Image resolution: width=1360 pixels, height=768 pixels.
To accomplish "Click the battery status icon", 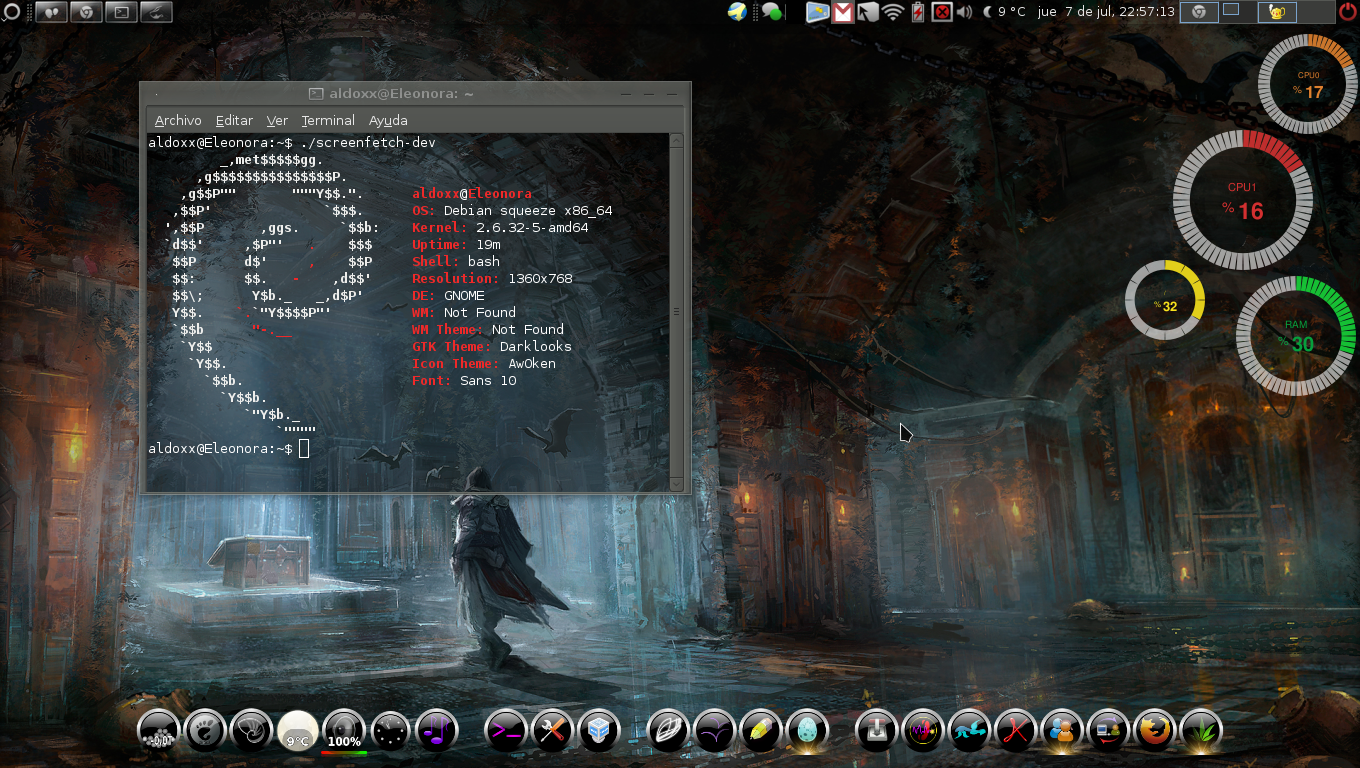I will coord(917,12).
